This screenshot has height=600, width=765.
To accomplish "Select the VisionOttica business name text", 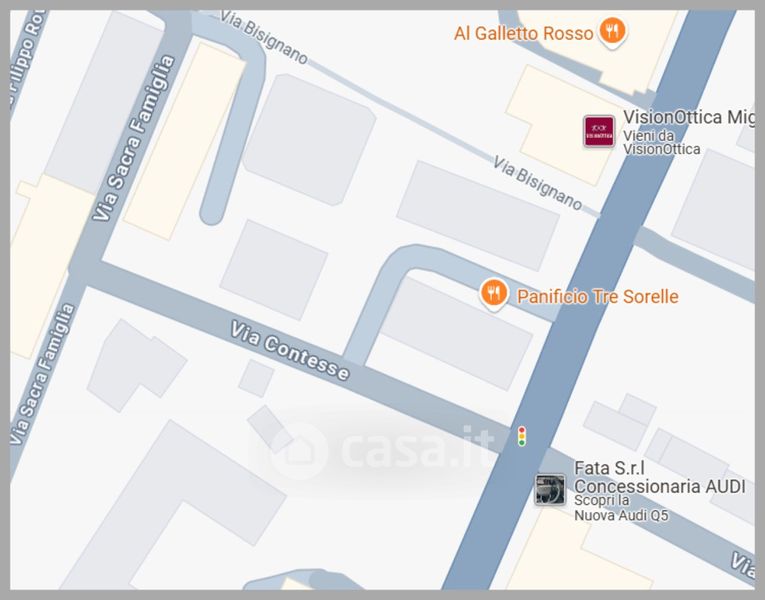I will 688,118.
